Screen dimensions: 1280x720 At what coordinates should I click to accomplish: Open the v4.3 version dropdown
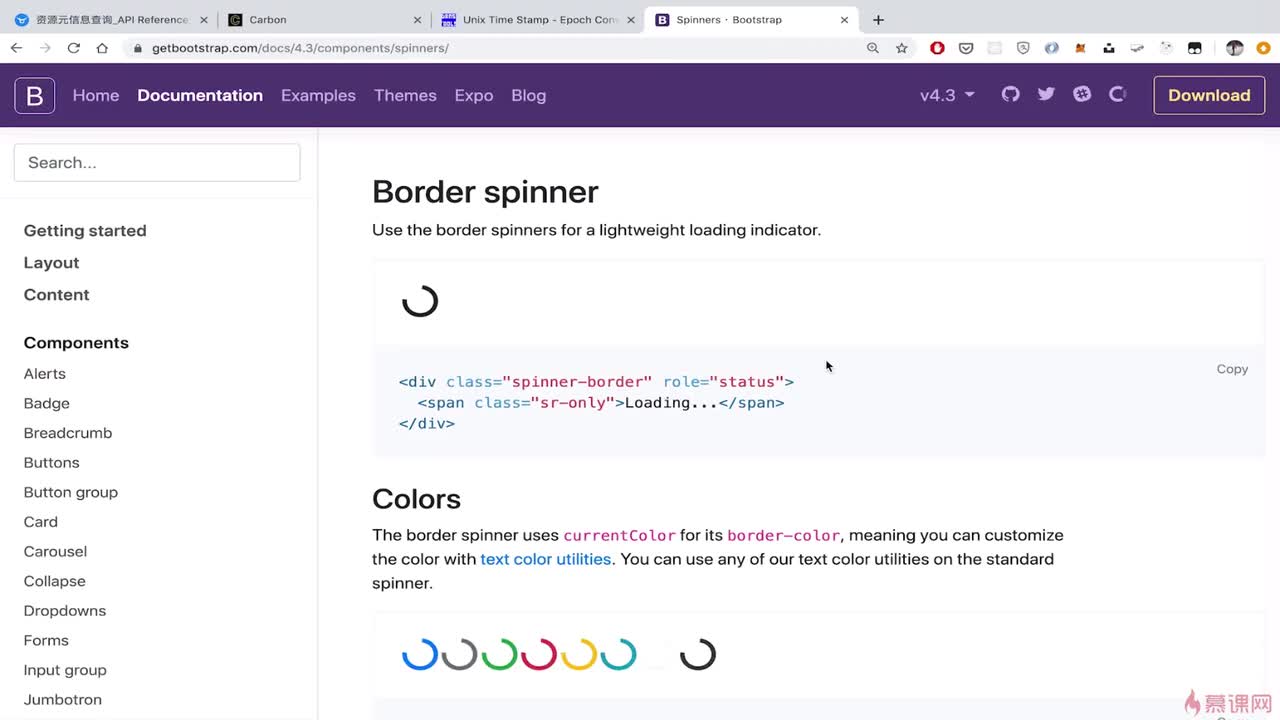(946, 95)
